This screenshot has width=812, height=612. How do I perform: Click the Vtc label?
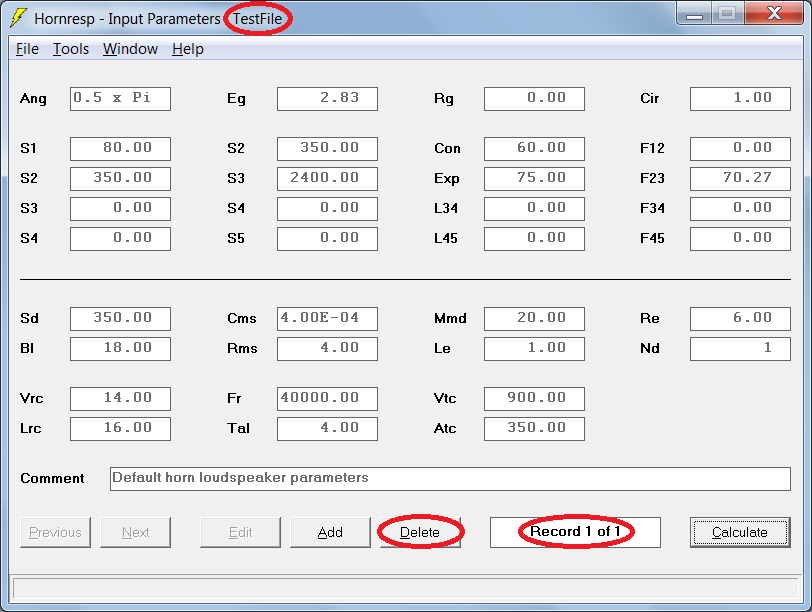(x=445, y=399)
